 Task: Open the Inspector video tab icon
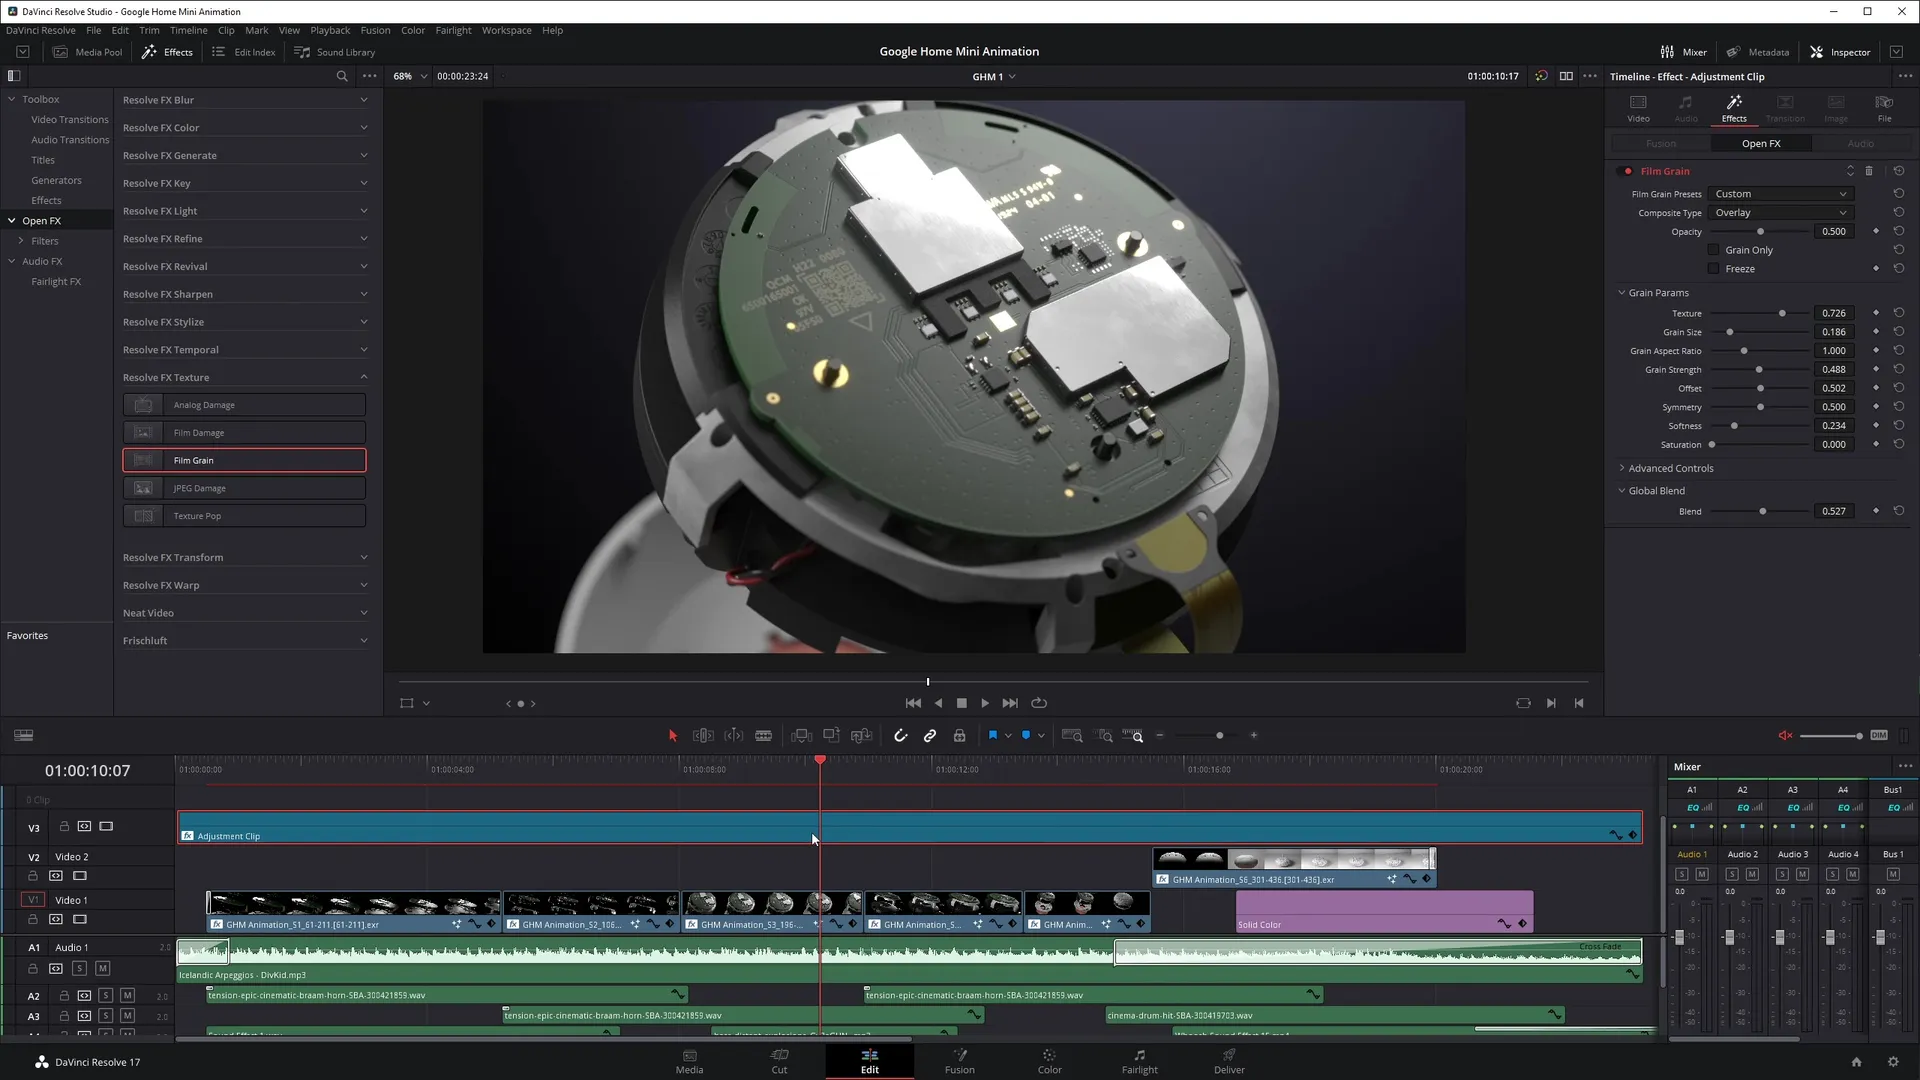click(x=1638, y=108)
